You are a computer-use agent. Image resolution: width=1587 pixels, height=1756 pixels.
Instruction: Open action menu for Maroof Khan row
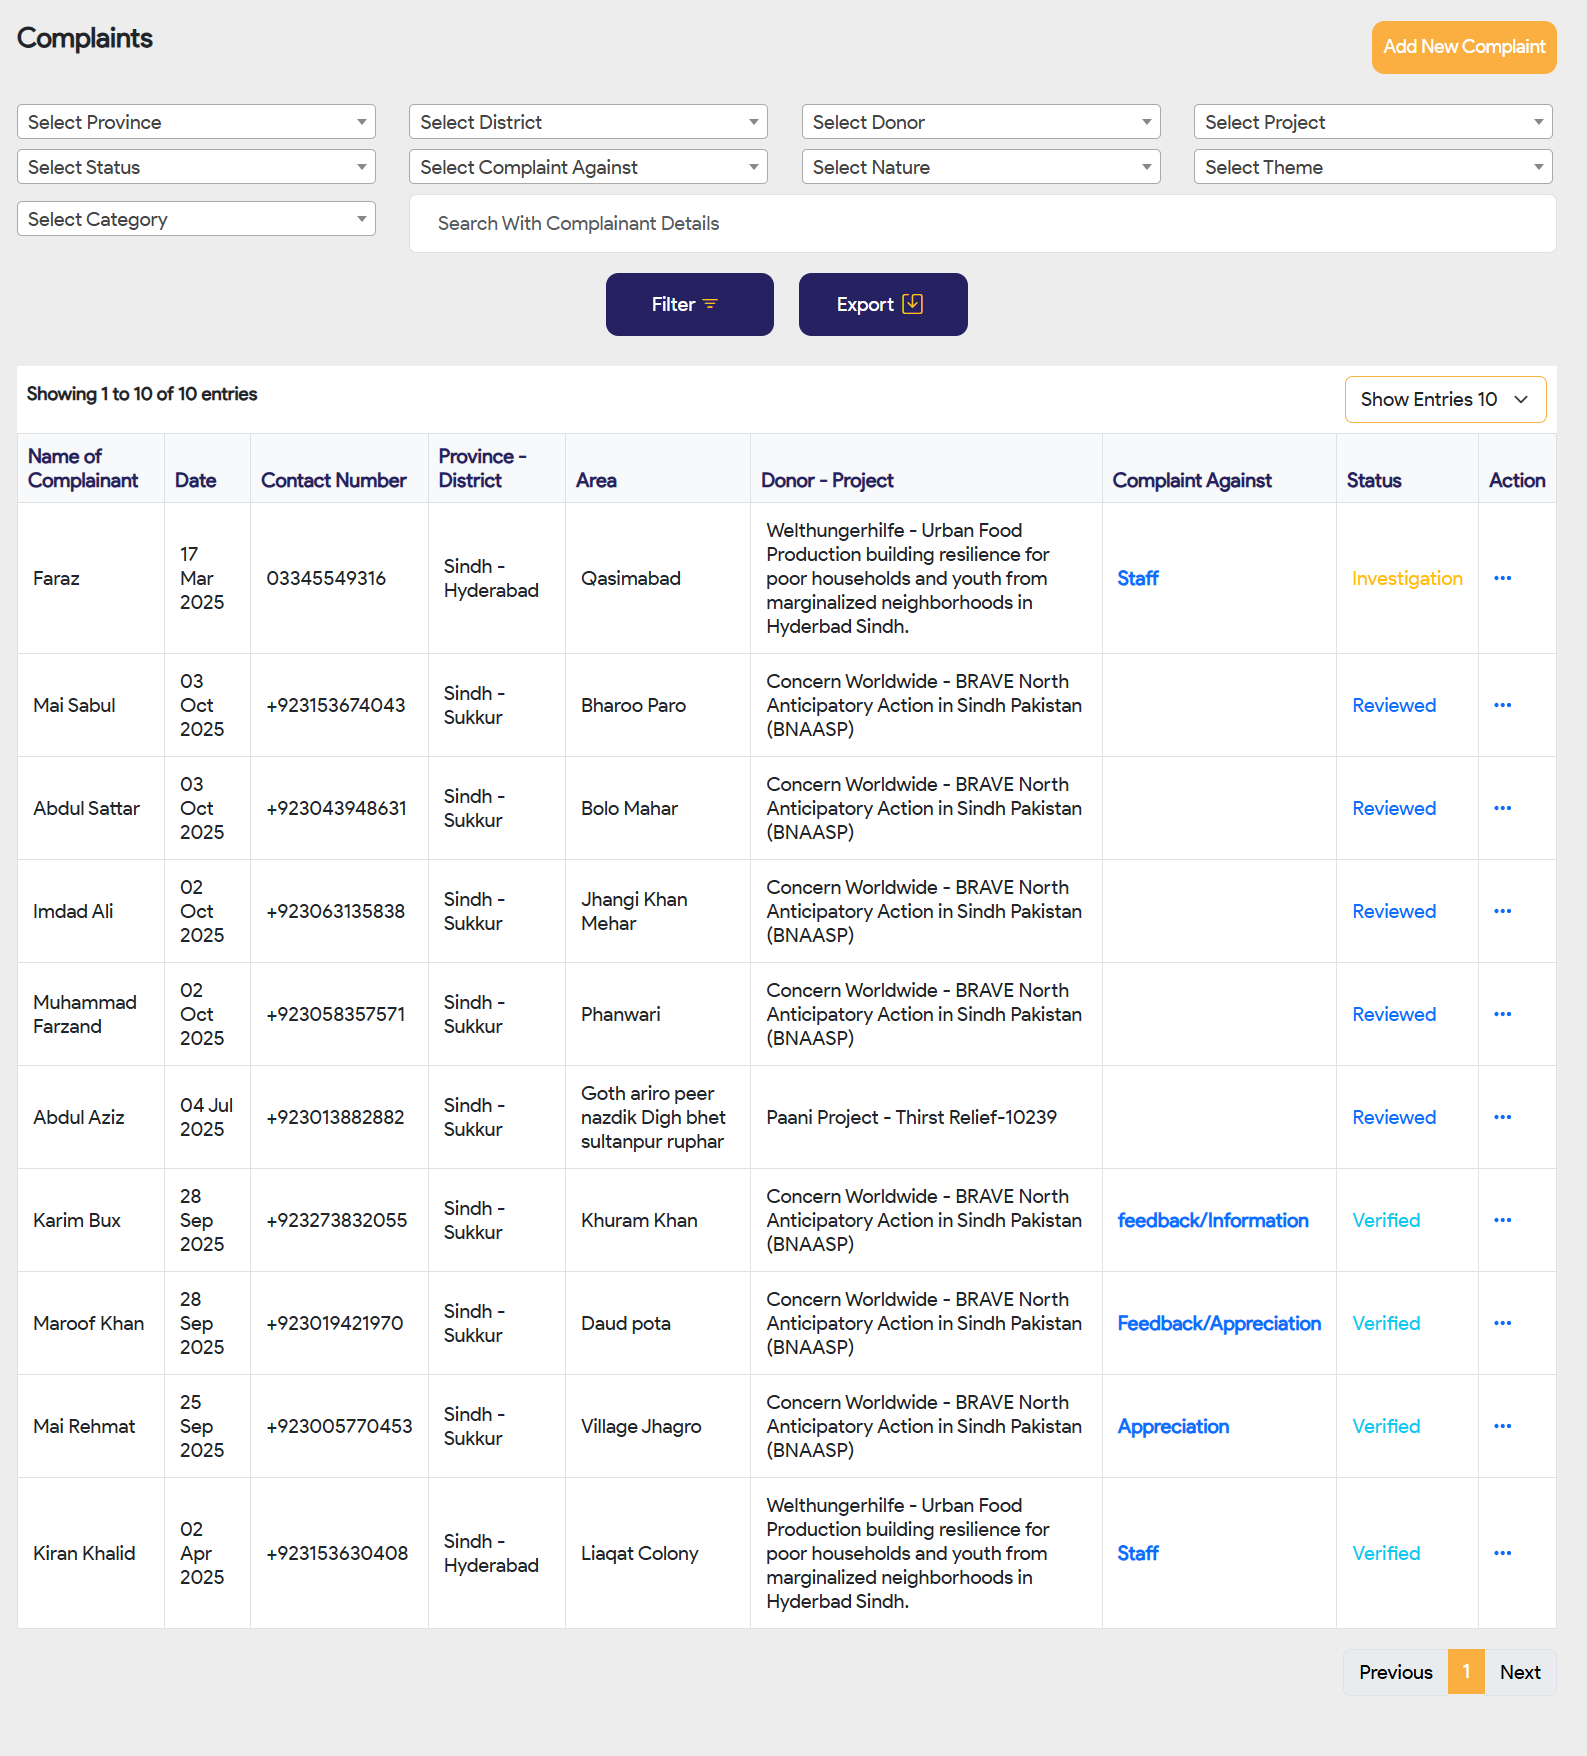(1502, 1323)
